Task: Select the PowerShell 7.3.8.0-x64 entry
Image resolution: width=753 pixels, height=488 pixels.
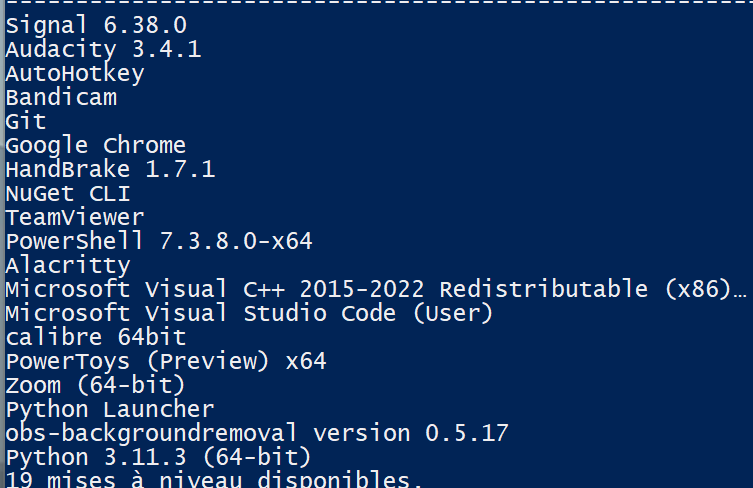Action: (x=159, y=241)
